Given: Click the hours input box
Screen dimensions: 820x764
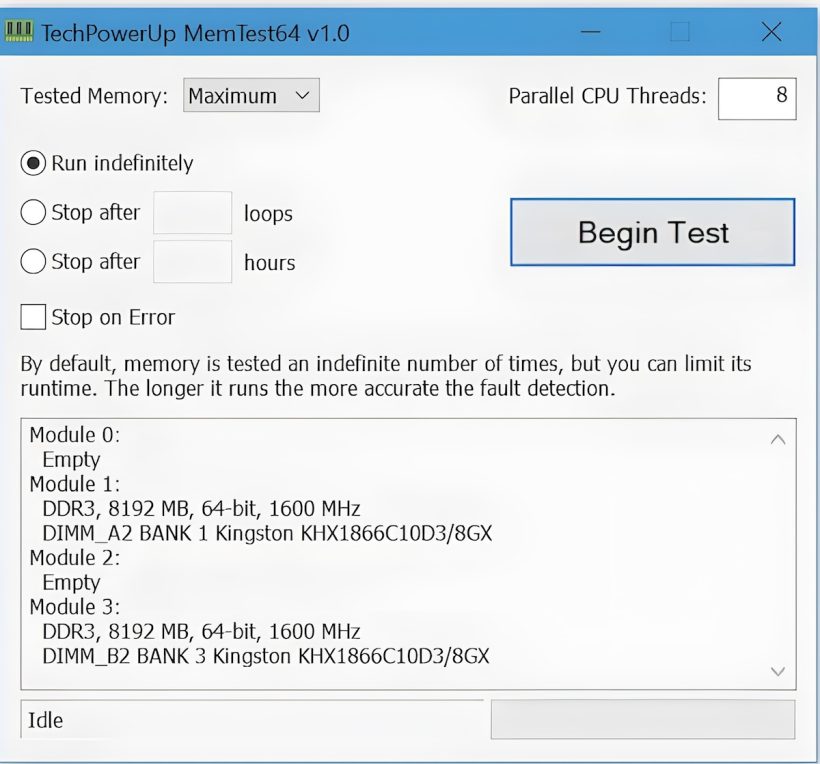Looking at the screenshot, I should tap(192, 261).
